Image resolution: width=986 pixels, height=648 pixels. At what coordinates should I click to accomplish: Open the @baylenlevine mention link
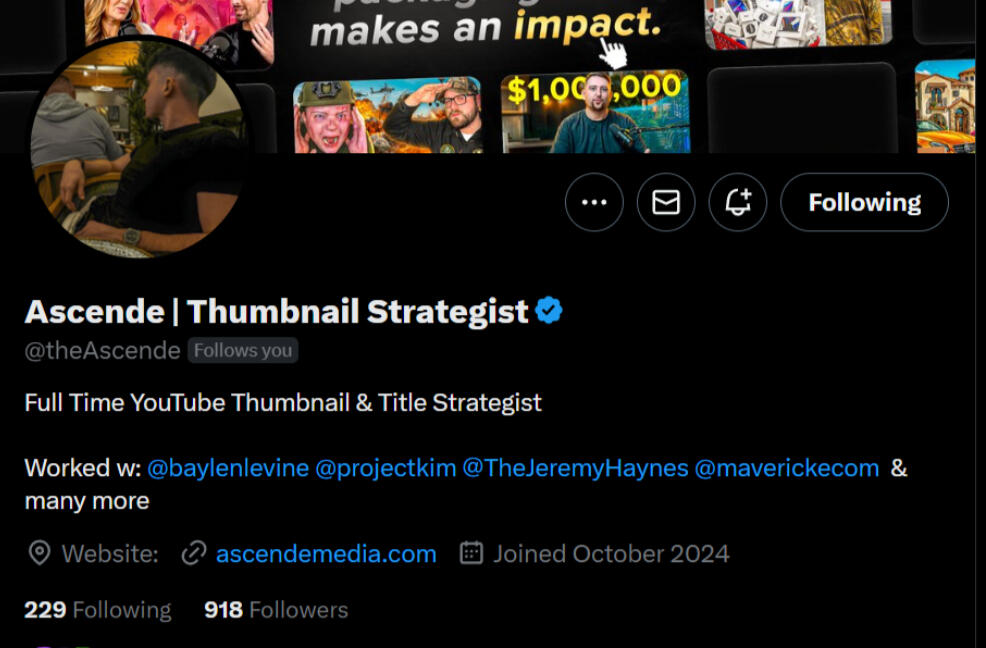228,468
